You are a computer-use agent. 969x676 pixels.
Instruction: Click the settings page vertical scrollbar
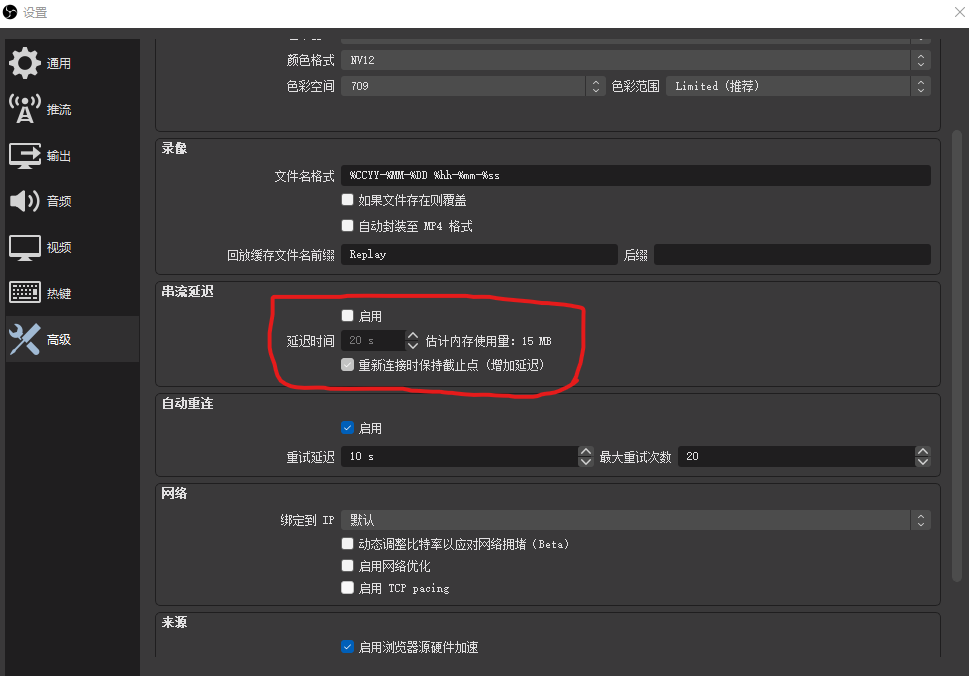(x=957, y=355)
